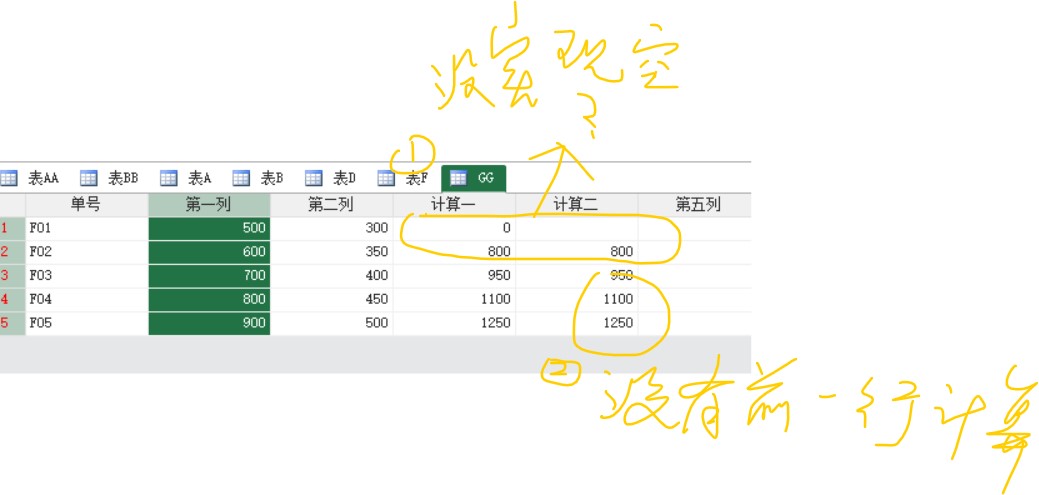Click 计算一 cell in row F03
Viewport: 1039px width, 495px height.
pyautogui.click(x=454, y=276)
